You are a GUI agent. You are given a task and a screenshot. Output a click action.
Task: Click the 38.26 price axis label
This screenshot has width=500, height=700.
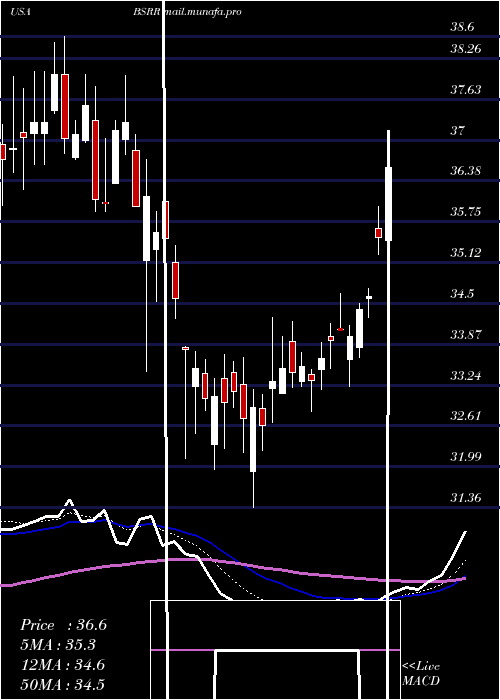(466, 48)
